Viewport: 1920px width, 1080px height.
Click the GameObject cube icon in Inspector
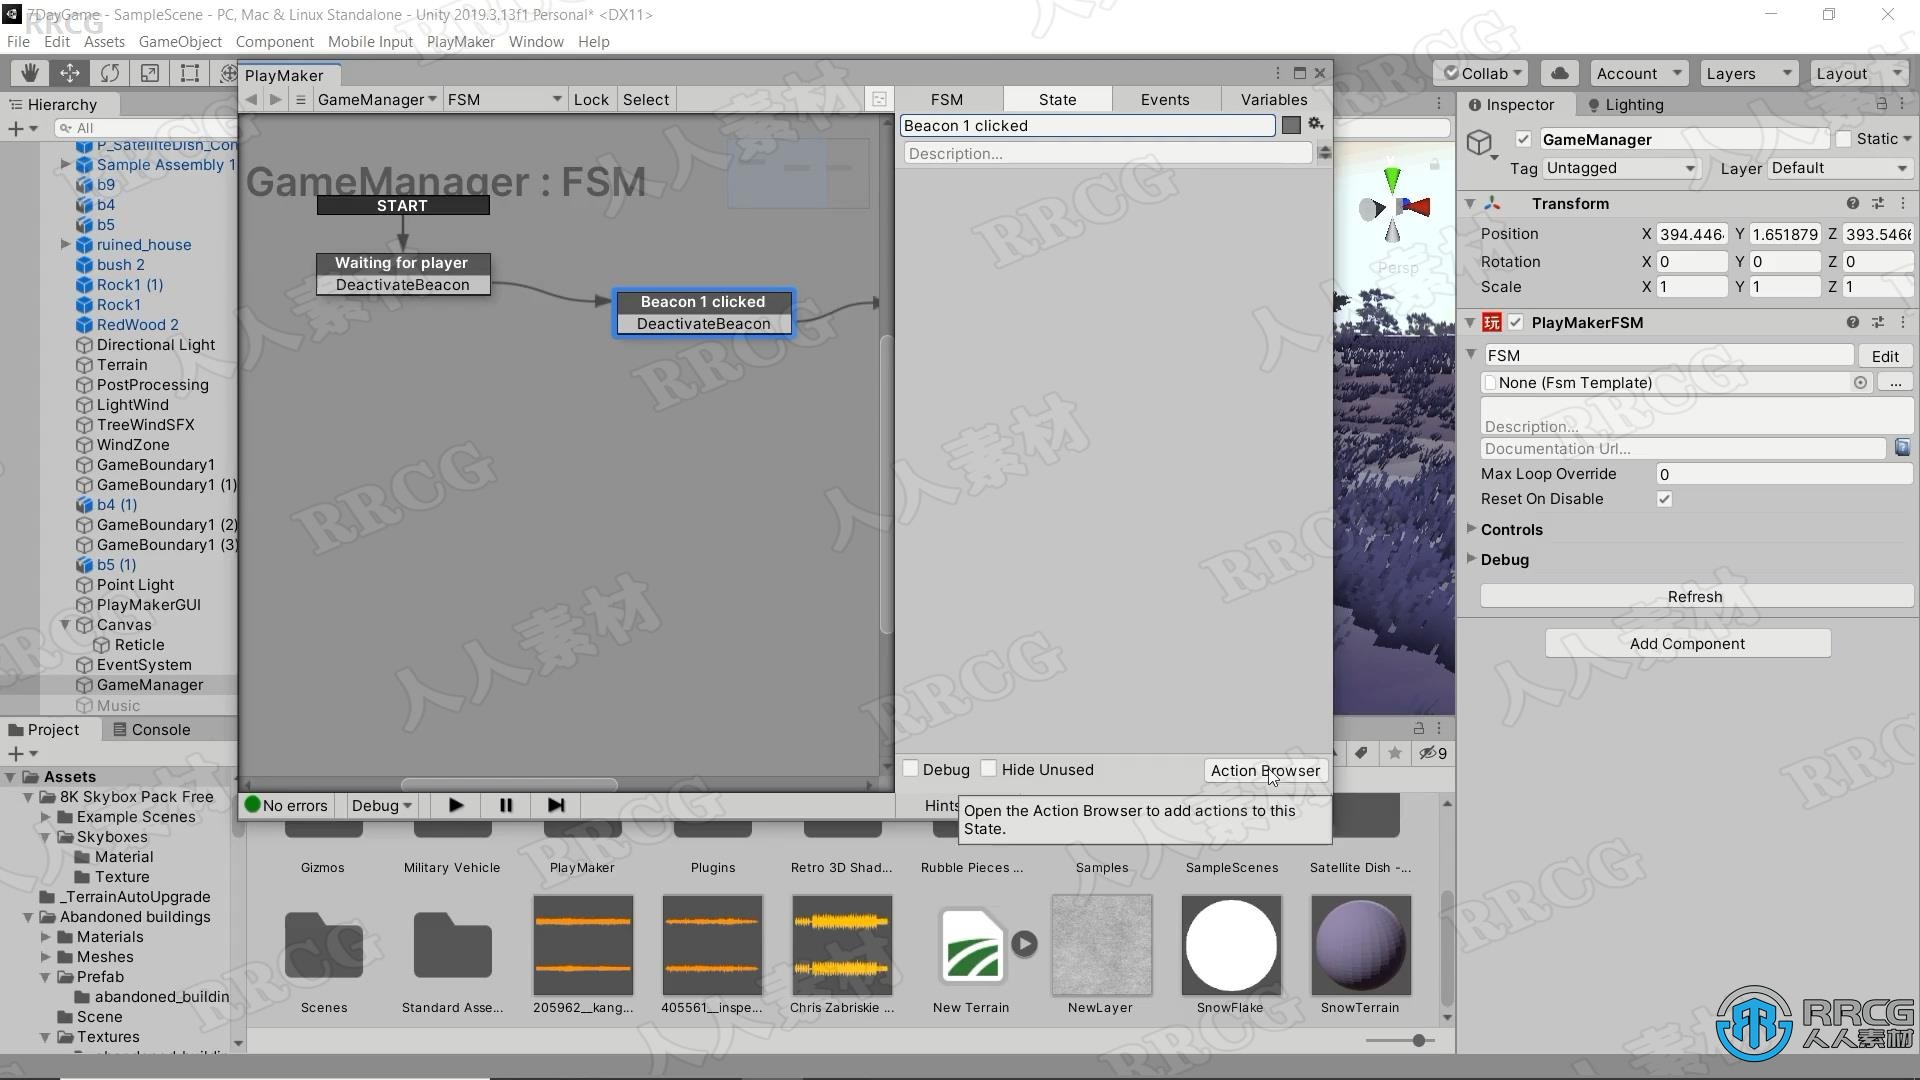click(x=1480, y=143)
